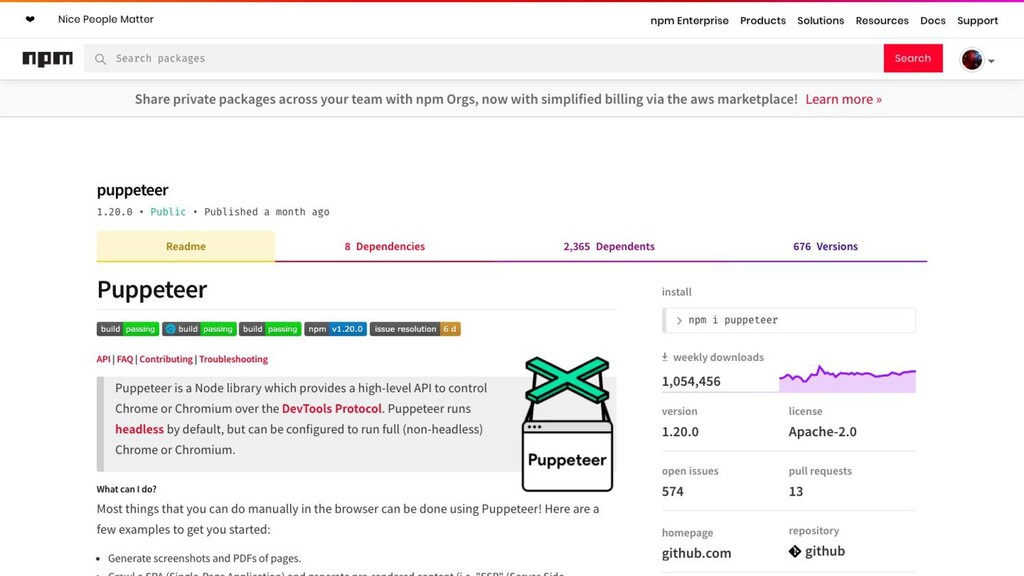Open the FAQ link
This screenshot has width=1024, height=576.
pos(125,359)
